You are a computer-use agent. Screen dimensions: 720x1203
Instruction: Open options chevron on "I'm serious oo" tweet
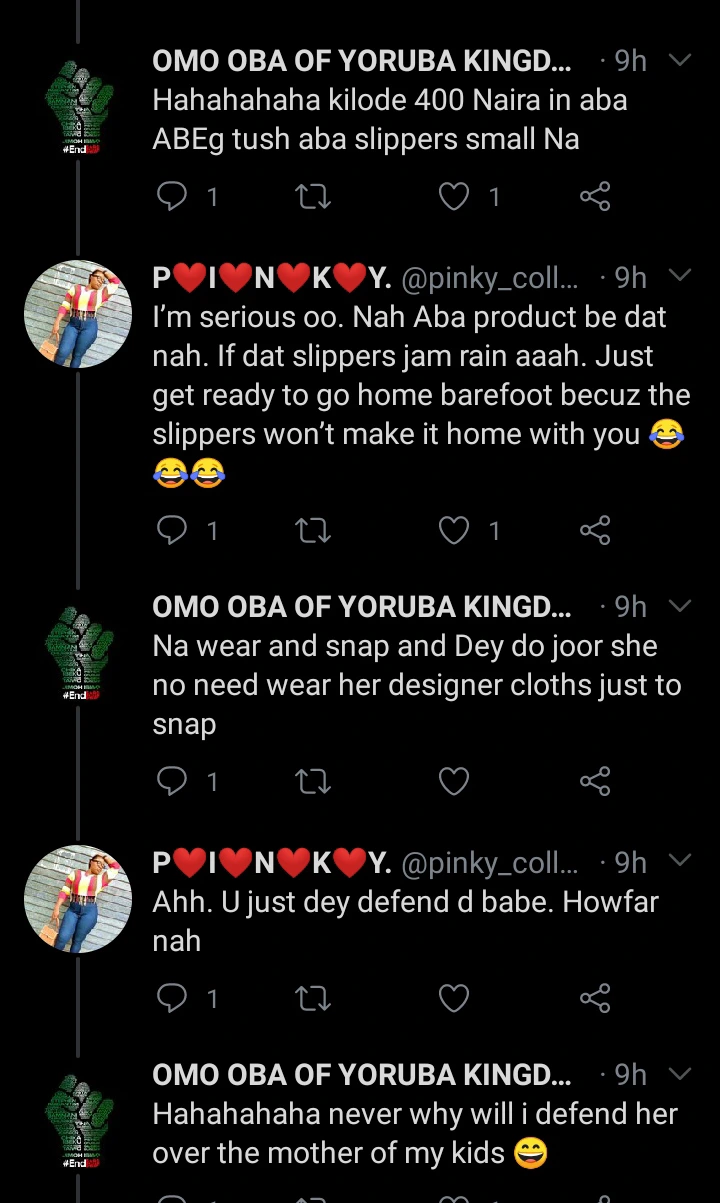pyautogui.click(x=679, y=275)
